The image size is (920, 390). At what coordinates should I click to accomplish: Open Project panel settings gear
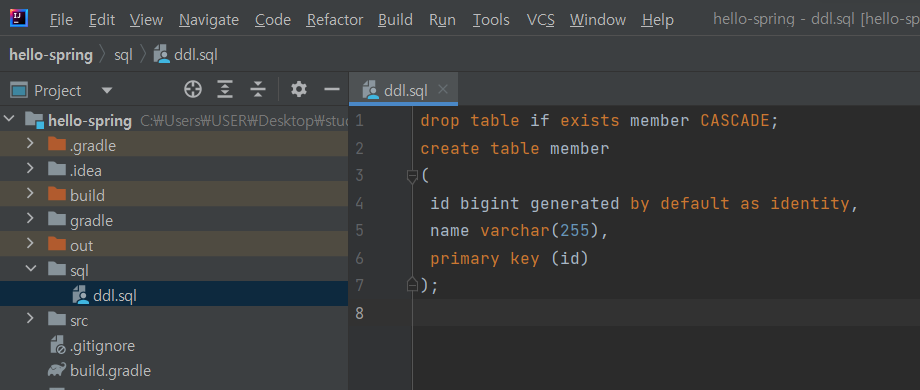(x=299, y=90)
